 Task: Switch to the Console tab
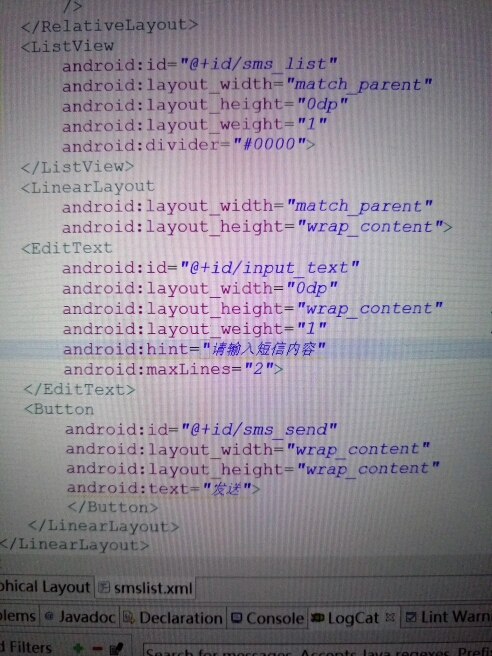click(268, 618)
